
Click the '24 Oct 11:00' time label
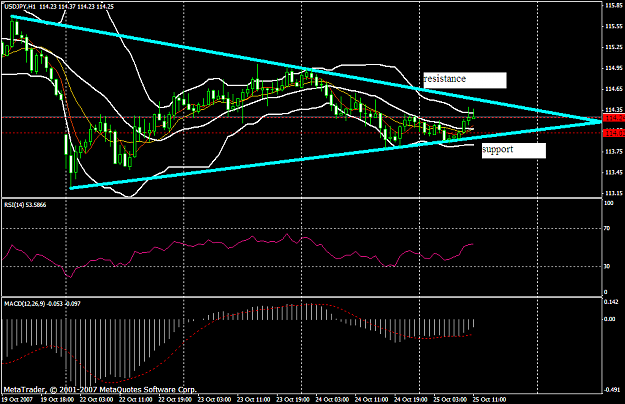coord(371,399)
